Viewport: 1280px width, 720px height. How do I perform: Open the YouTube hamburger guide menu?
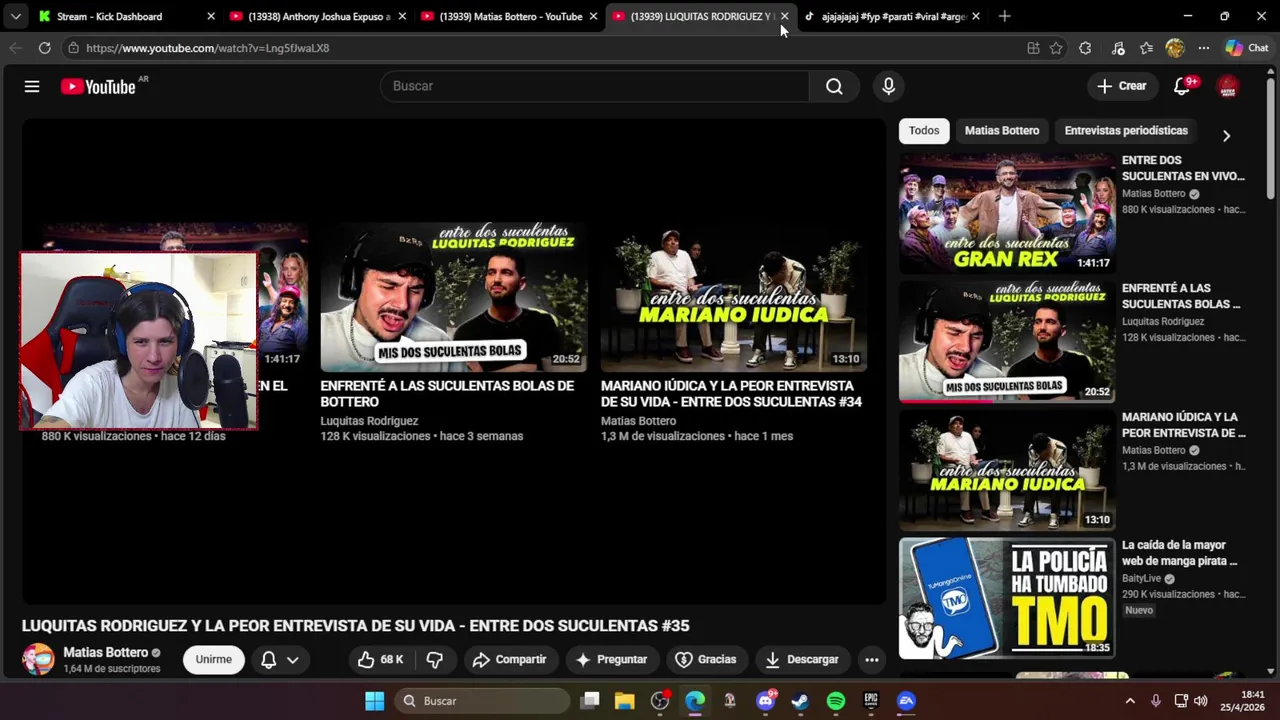pos(32,87)
